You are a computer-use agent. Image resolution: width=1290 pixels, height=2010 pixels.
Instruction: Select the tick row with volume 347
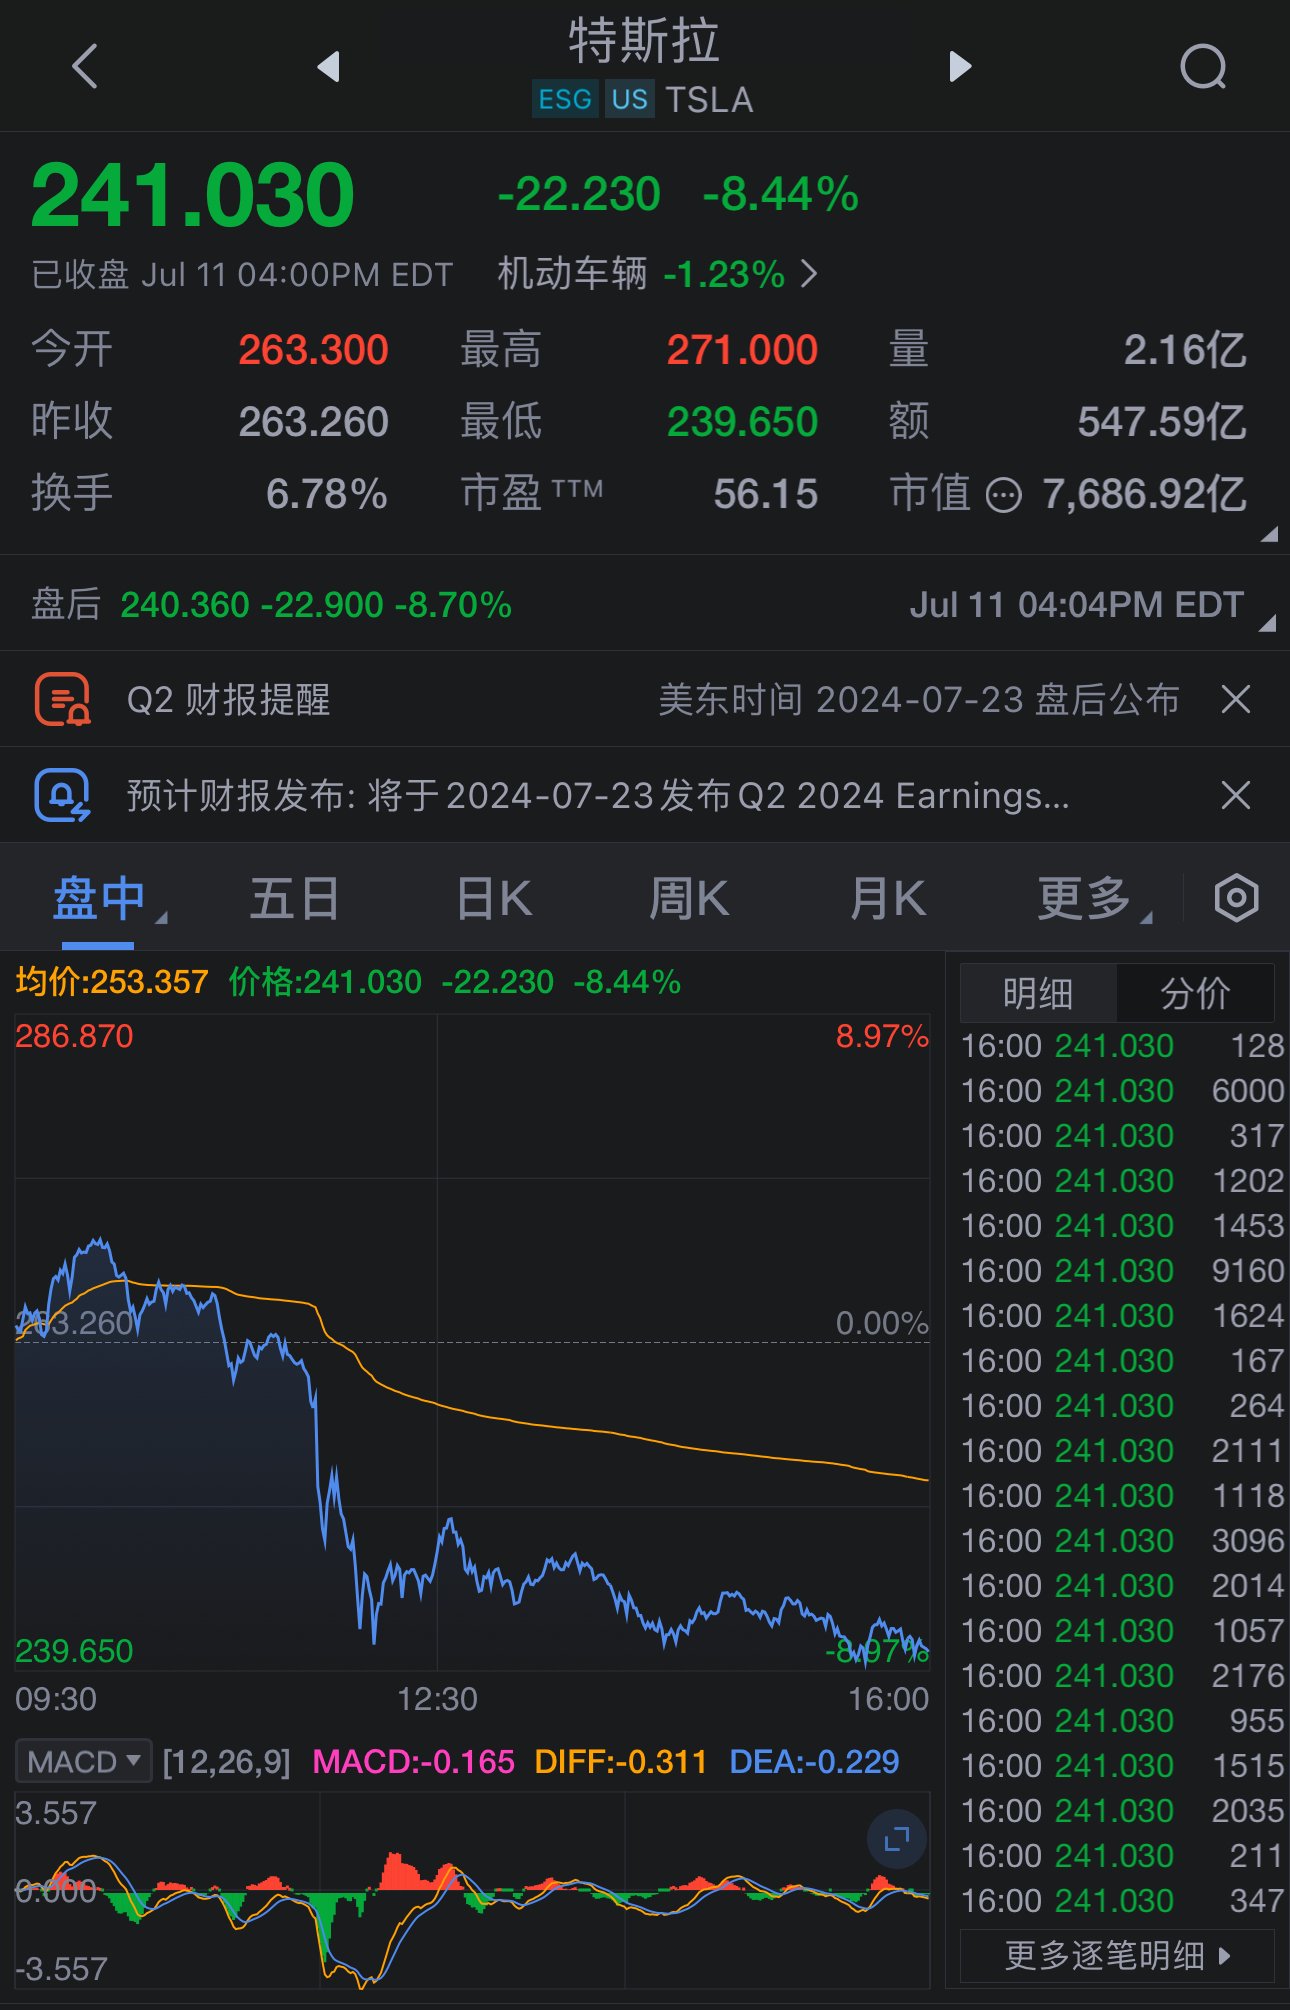click(x=1122, y=1900)
